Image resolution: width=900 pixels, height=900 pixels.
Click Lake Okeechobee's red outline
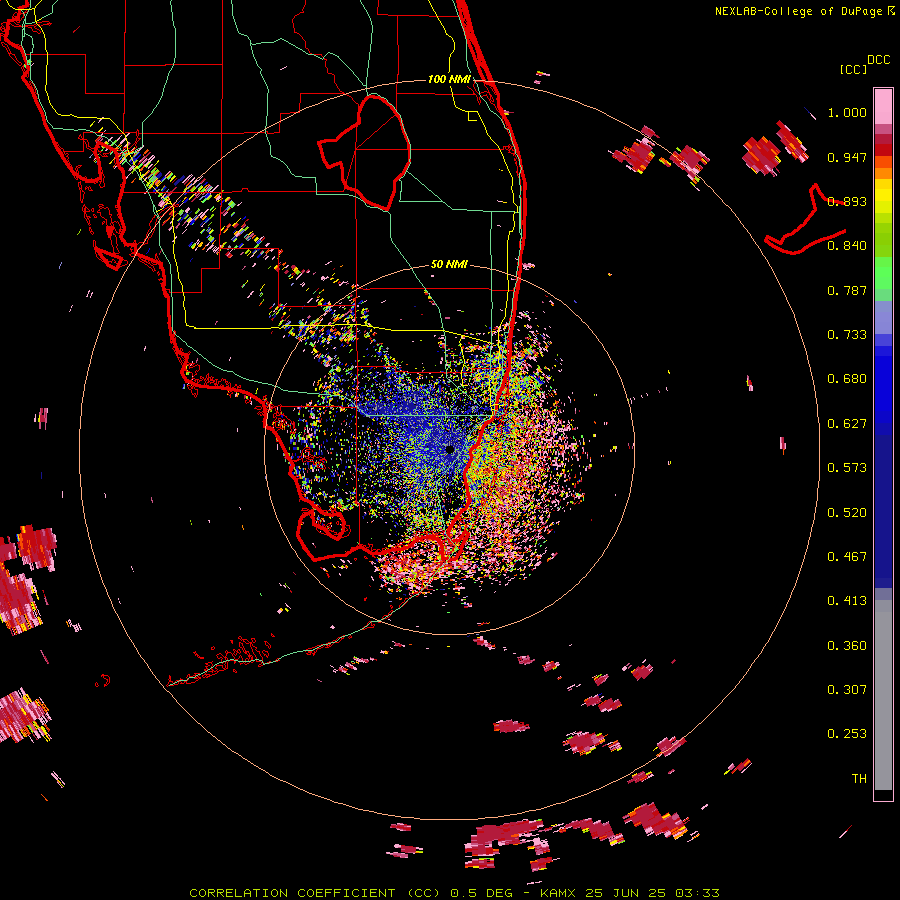pyautogui.click(x=364, y=153)
